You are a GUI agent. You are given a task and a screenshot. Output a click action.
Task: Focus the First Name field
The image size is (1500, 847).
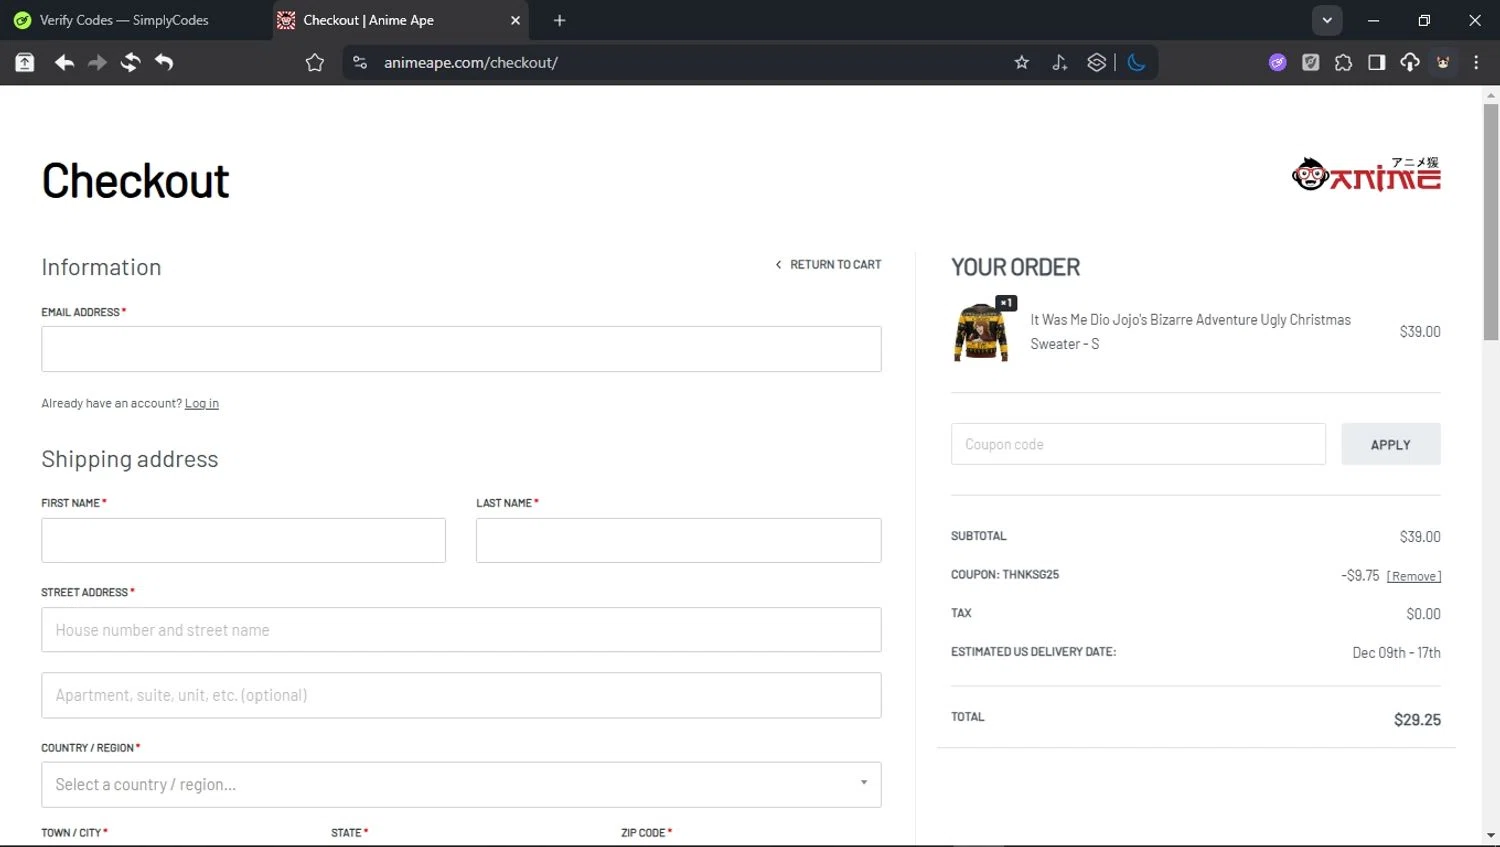[243, 540]
